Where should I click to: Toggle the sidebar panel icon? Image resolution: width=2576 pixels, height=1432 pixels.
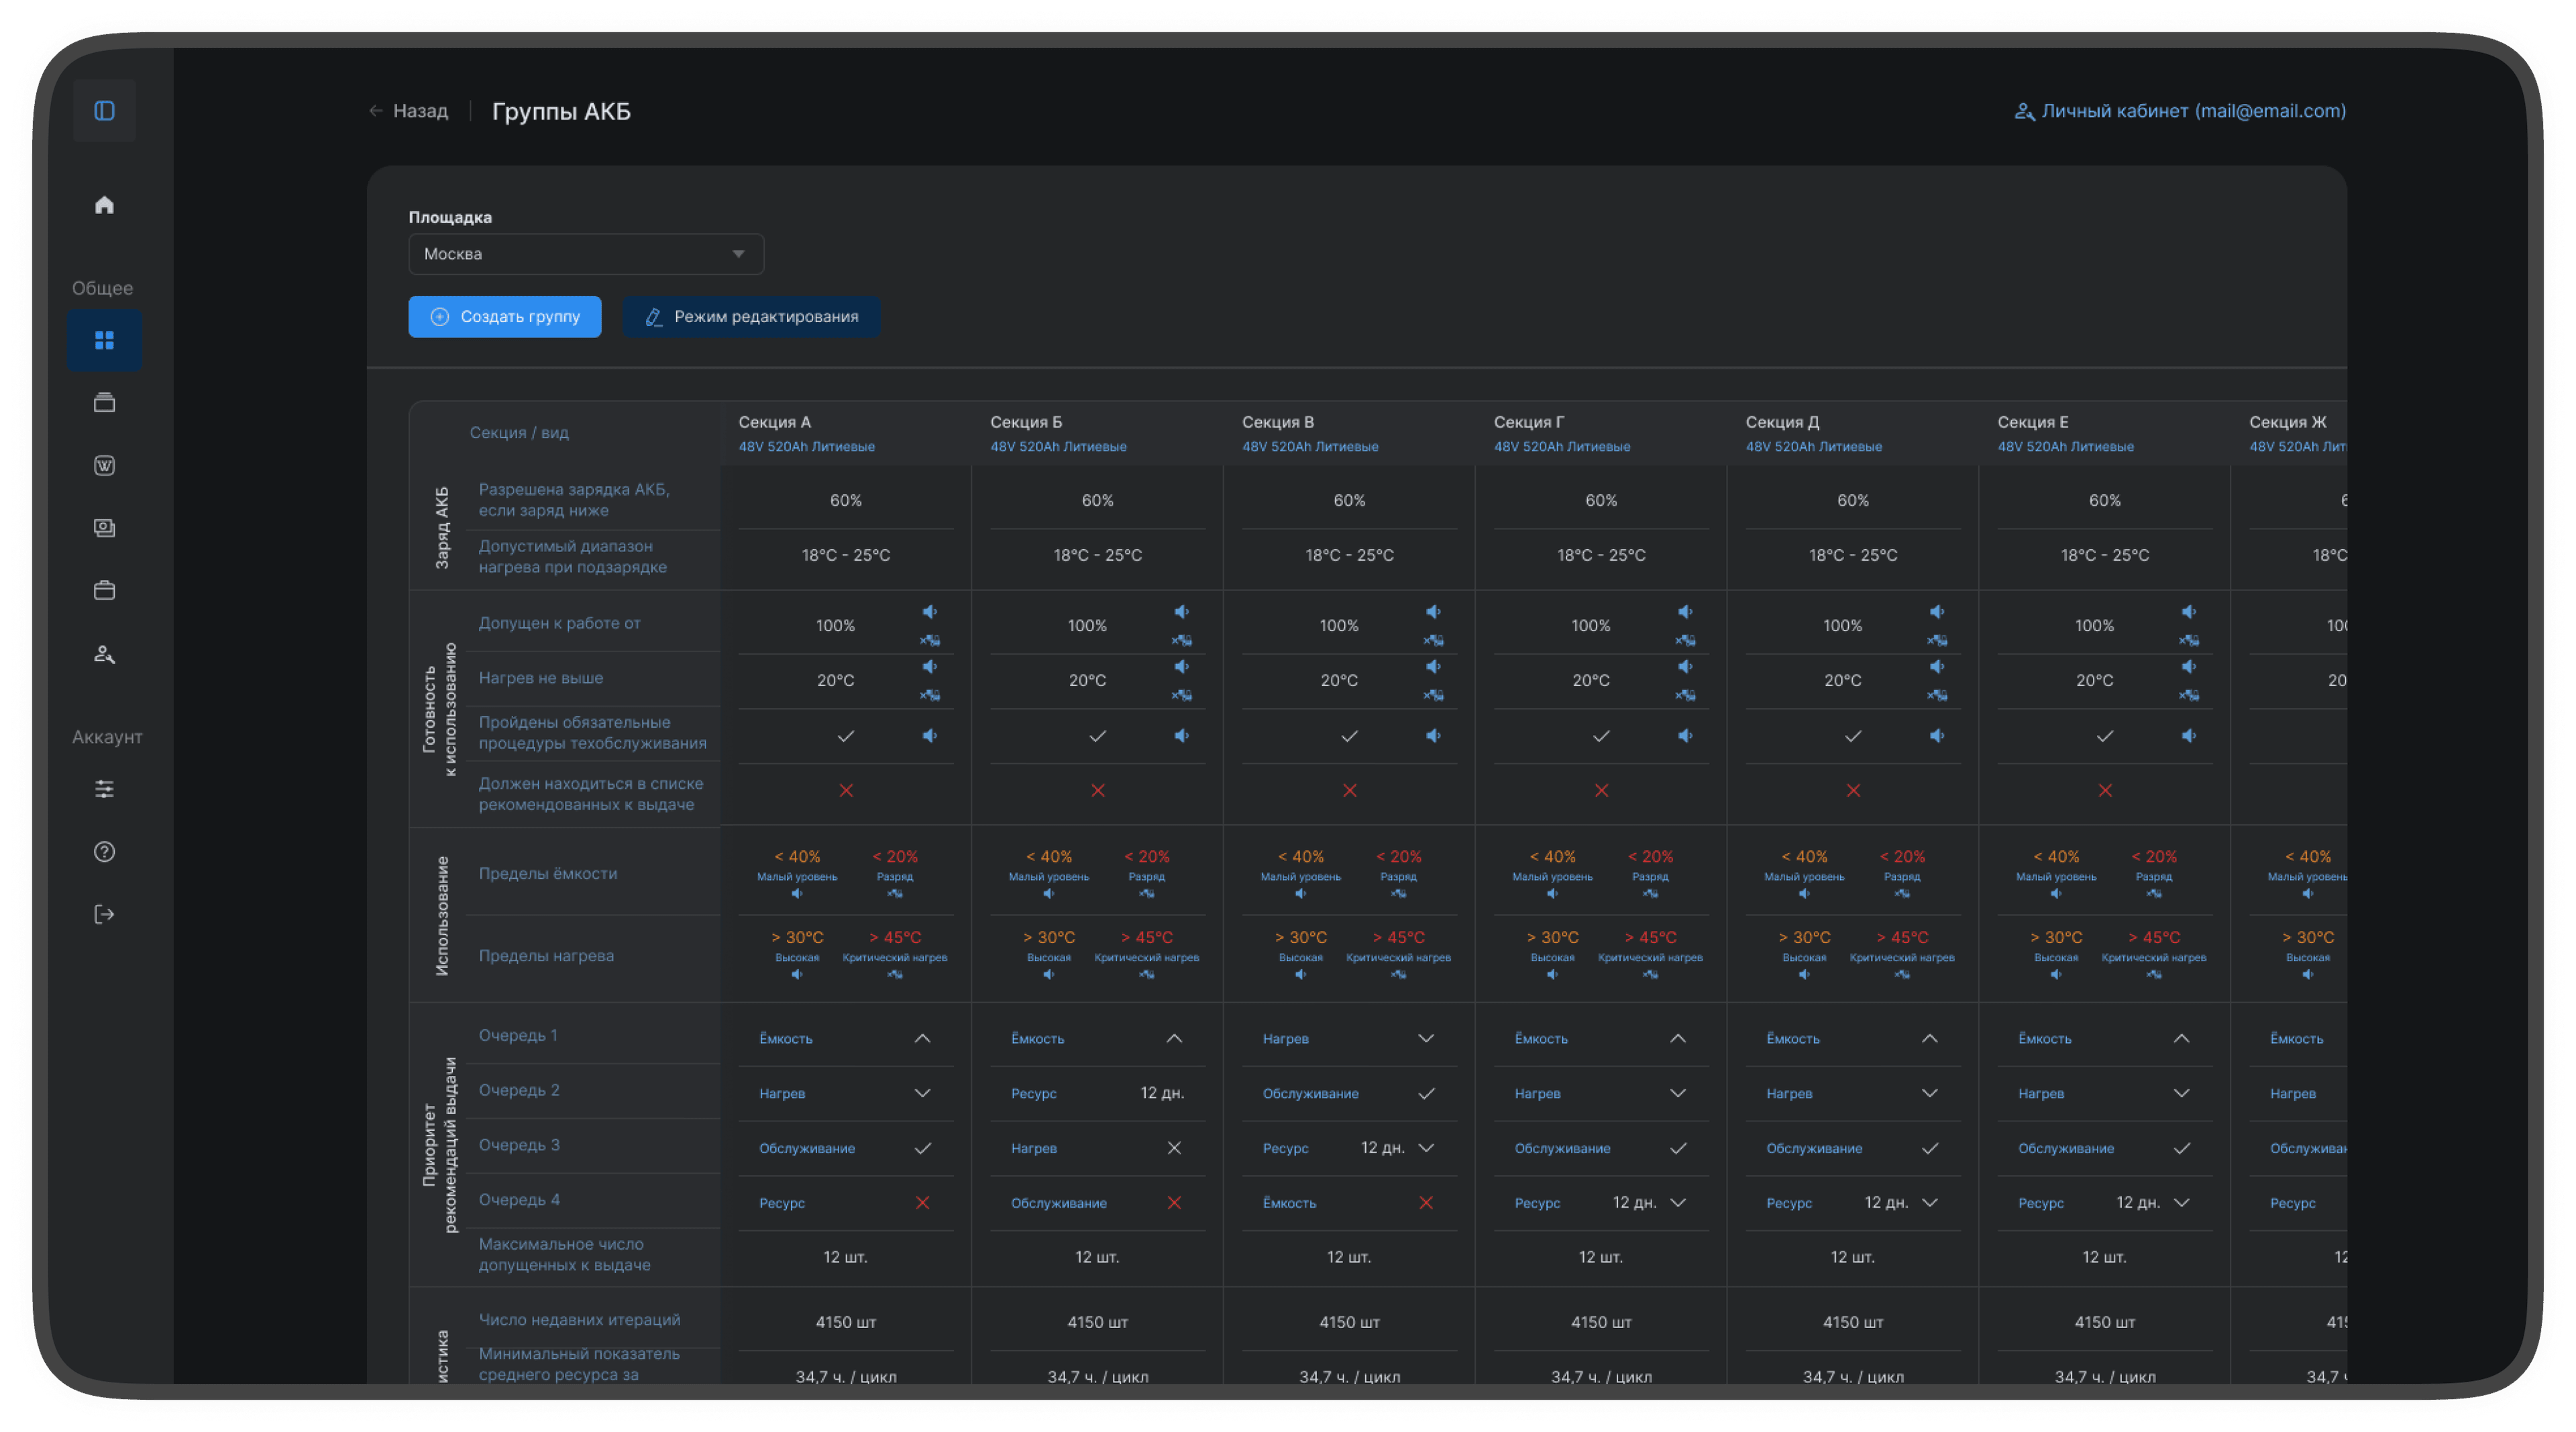(104, 110)
